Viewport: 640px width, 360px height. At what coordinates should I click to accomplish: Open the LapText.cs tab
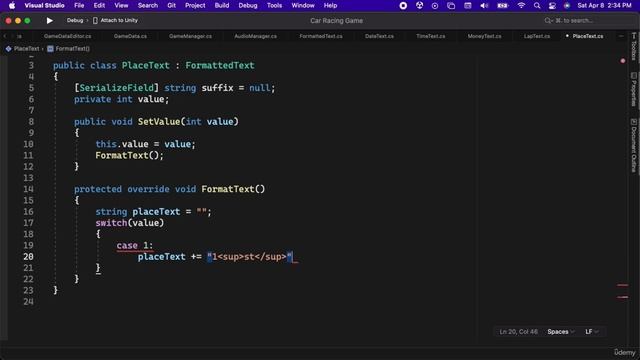(537, 36)
